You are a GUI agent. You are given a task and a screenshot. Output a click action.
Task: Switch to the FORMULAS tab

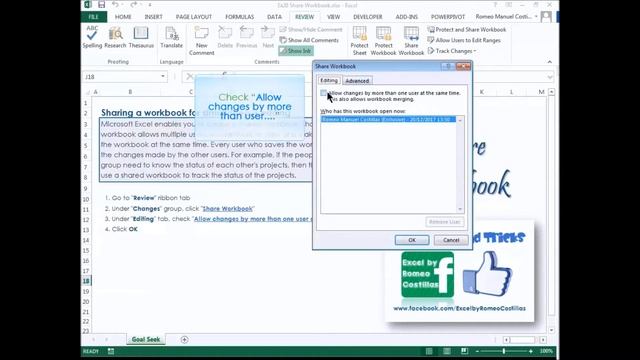pos(239,17)
